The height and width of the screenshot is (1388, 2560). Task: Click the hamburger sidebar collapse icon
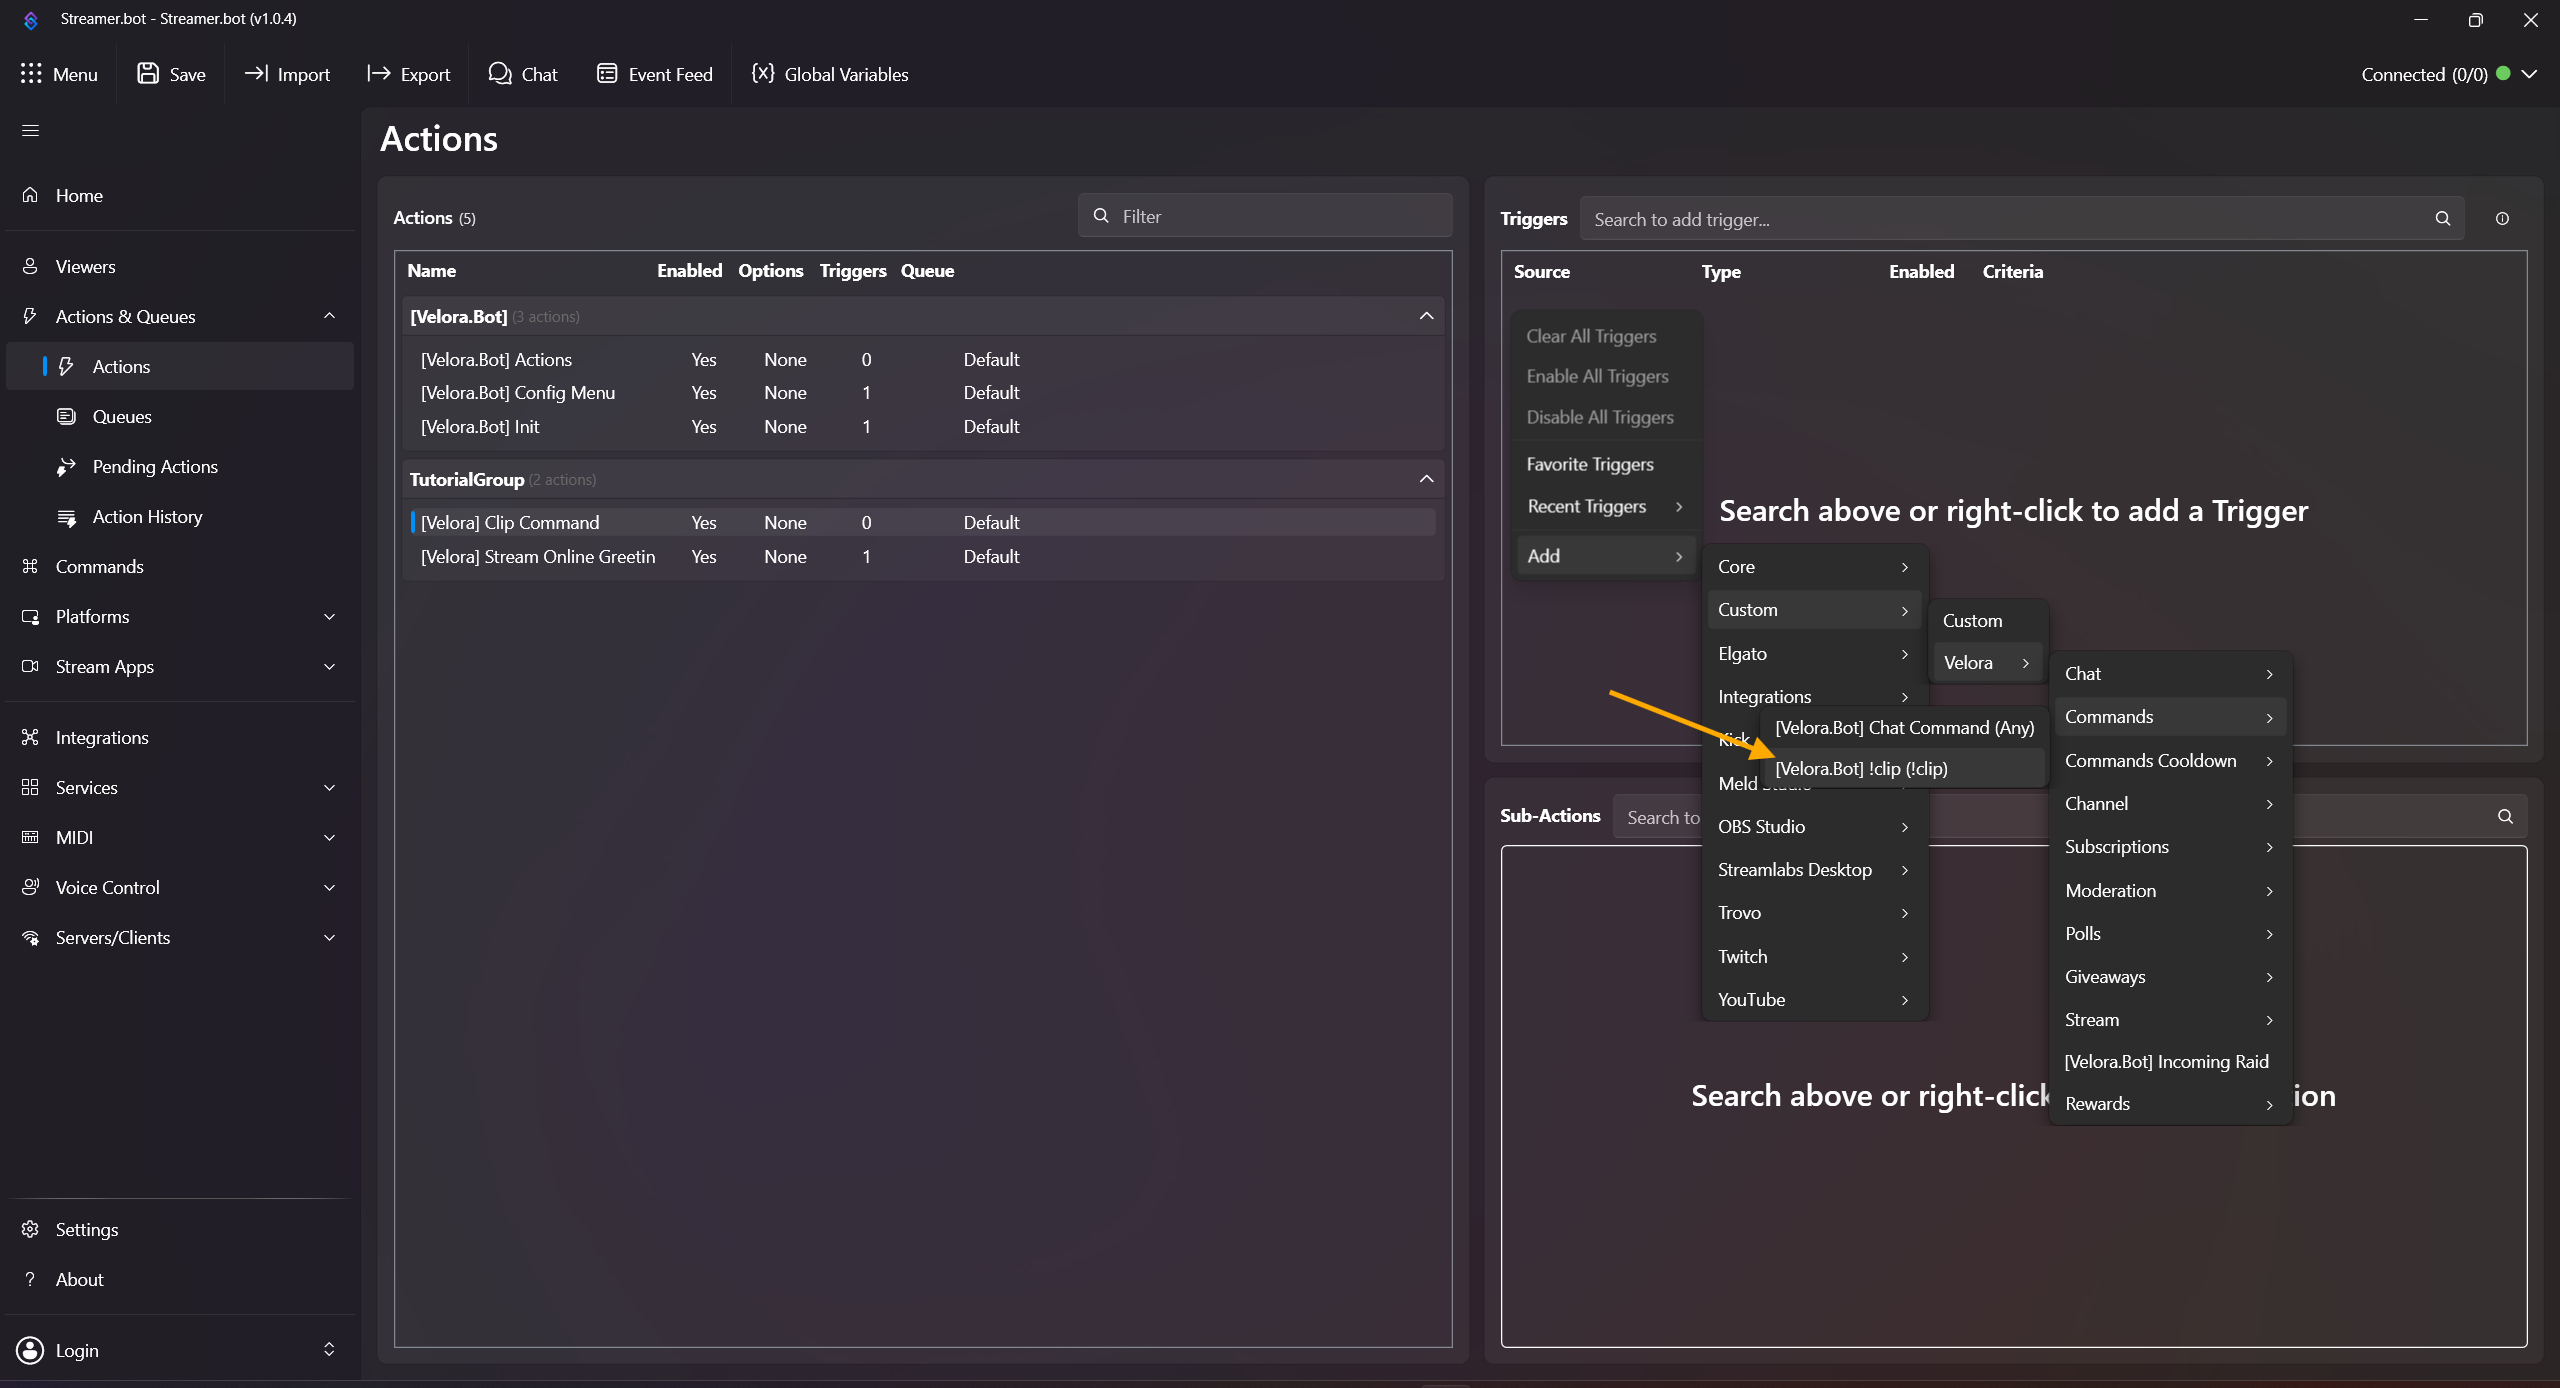tap(30, 131)
